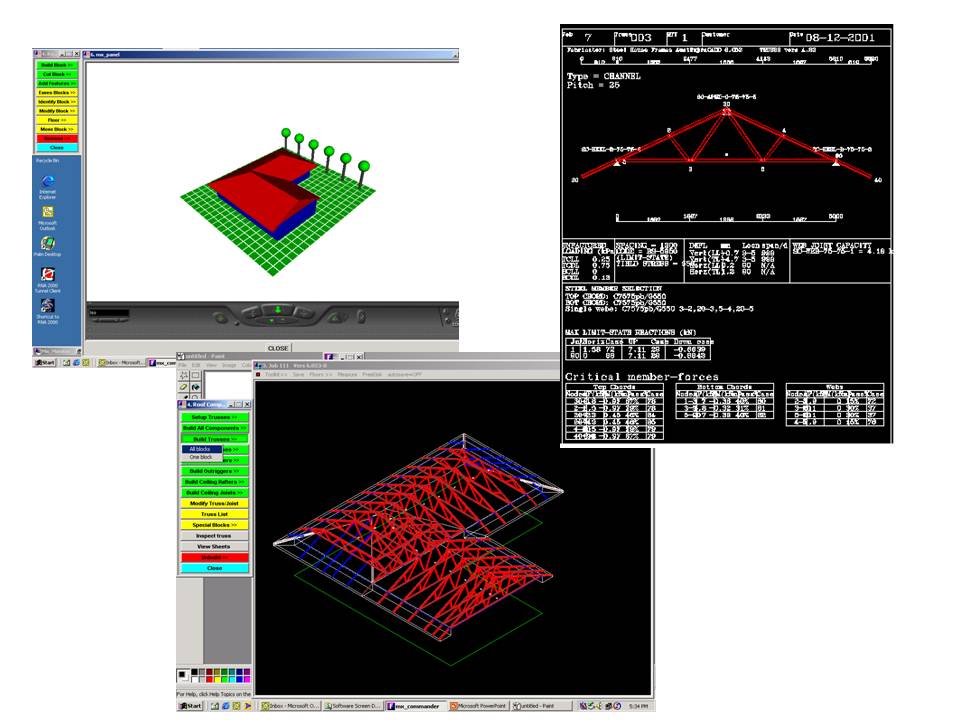960x720 pixels.
Task: Open Modify Block submenu
Action: [x=57, y=111]
